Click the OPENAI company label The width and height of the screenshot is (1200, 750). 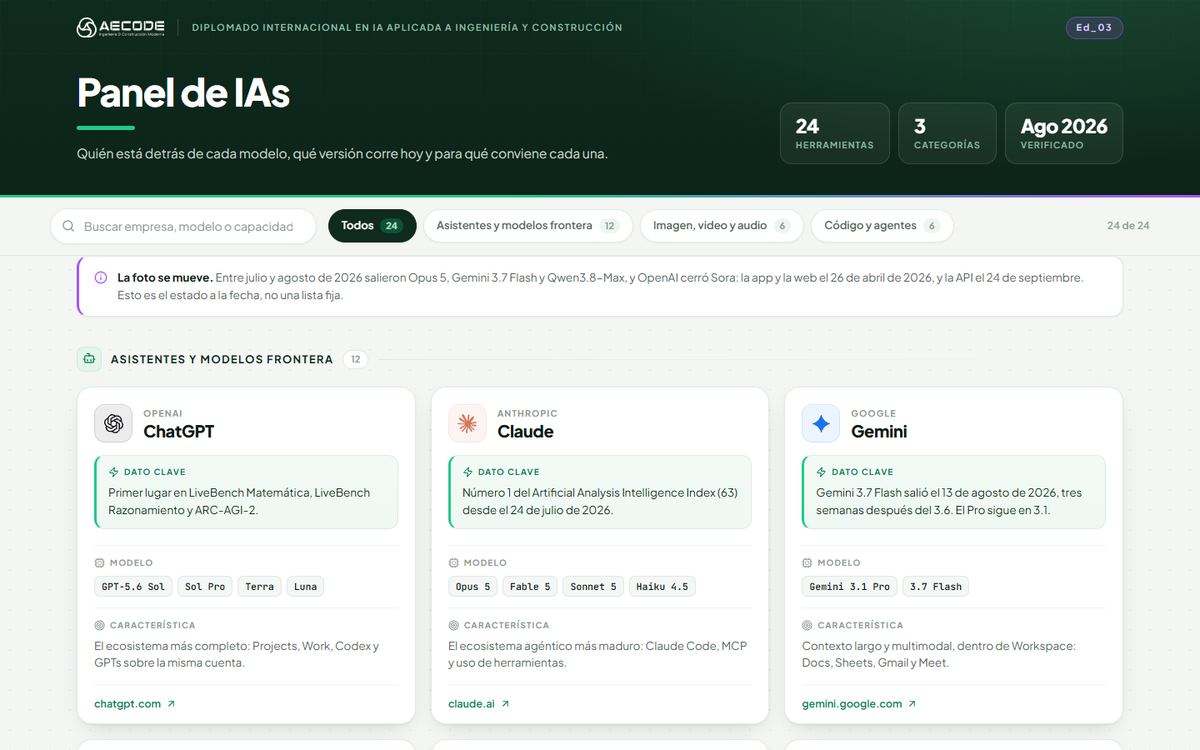pos(163,413)
